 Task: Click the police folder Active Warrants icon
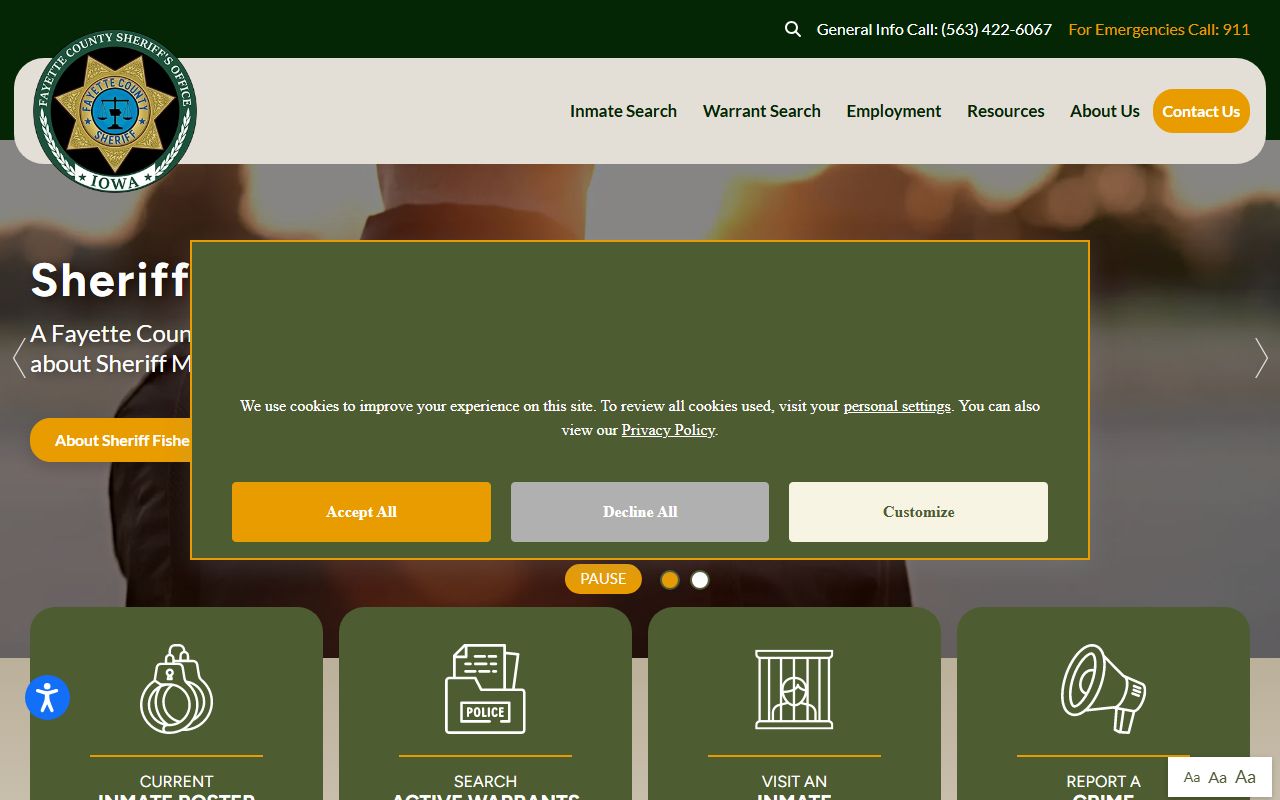(485, 689)
